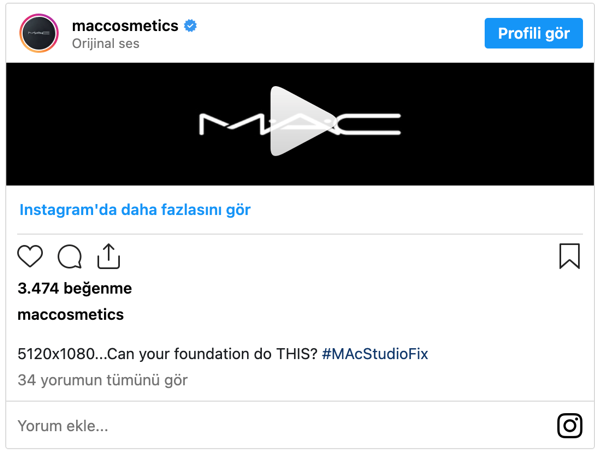
Task: Click the maccosmetics username in the header
Action: tap(125, 25)
